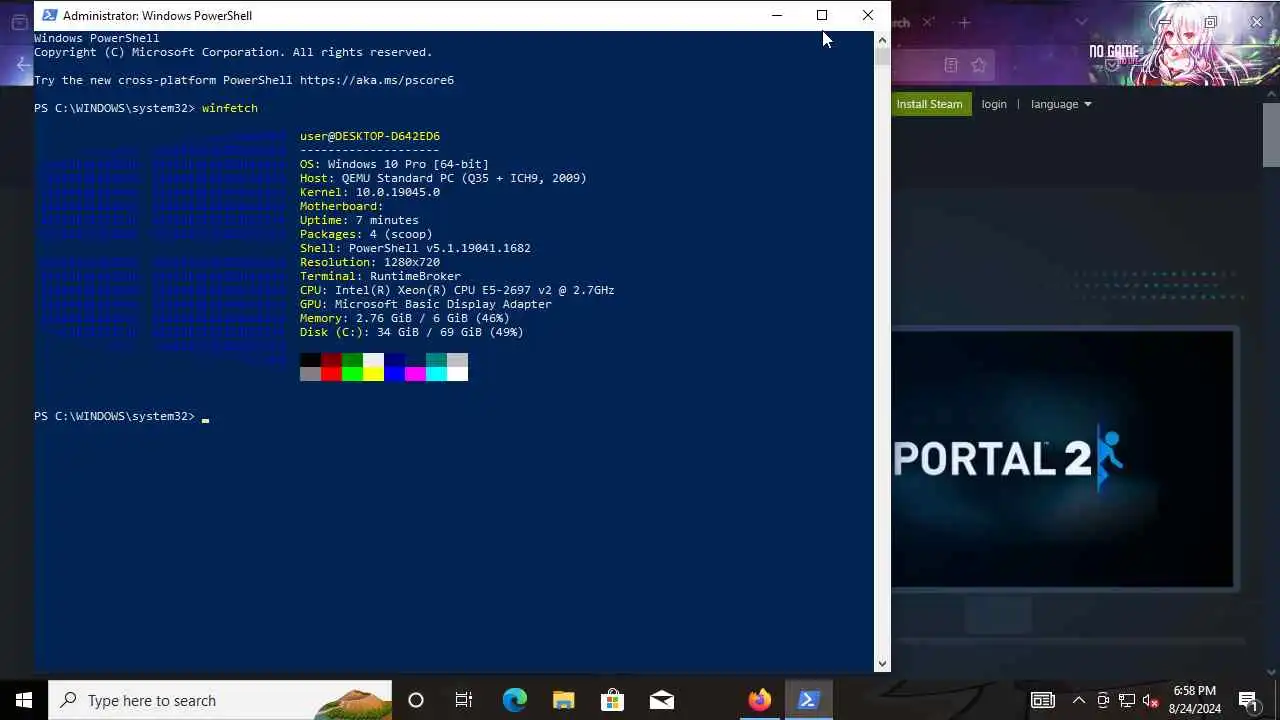This screenshot has height=720, width=1280.
Task: Click the GPU: Microsoft Basic Display line
Action: coord(426,304)
